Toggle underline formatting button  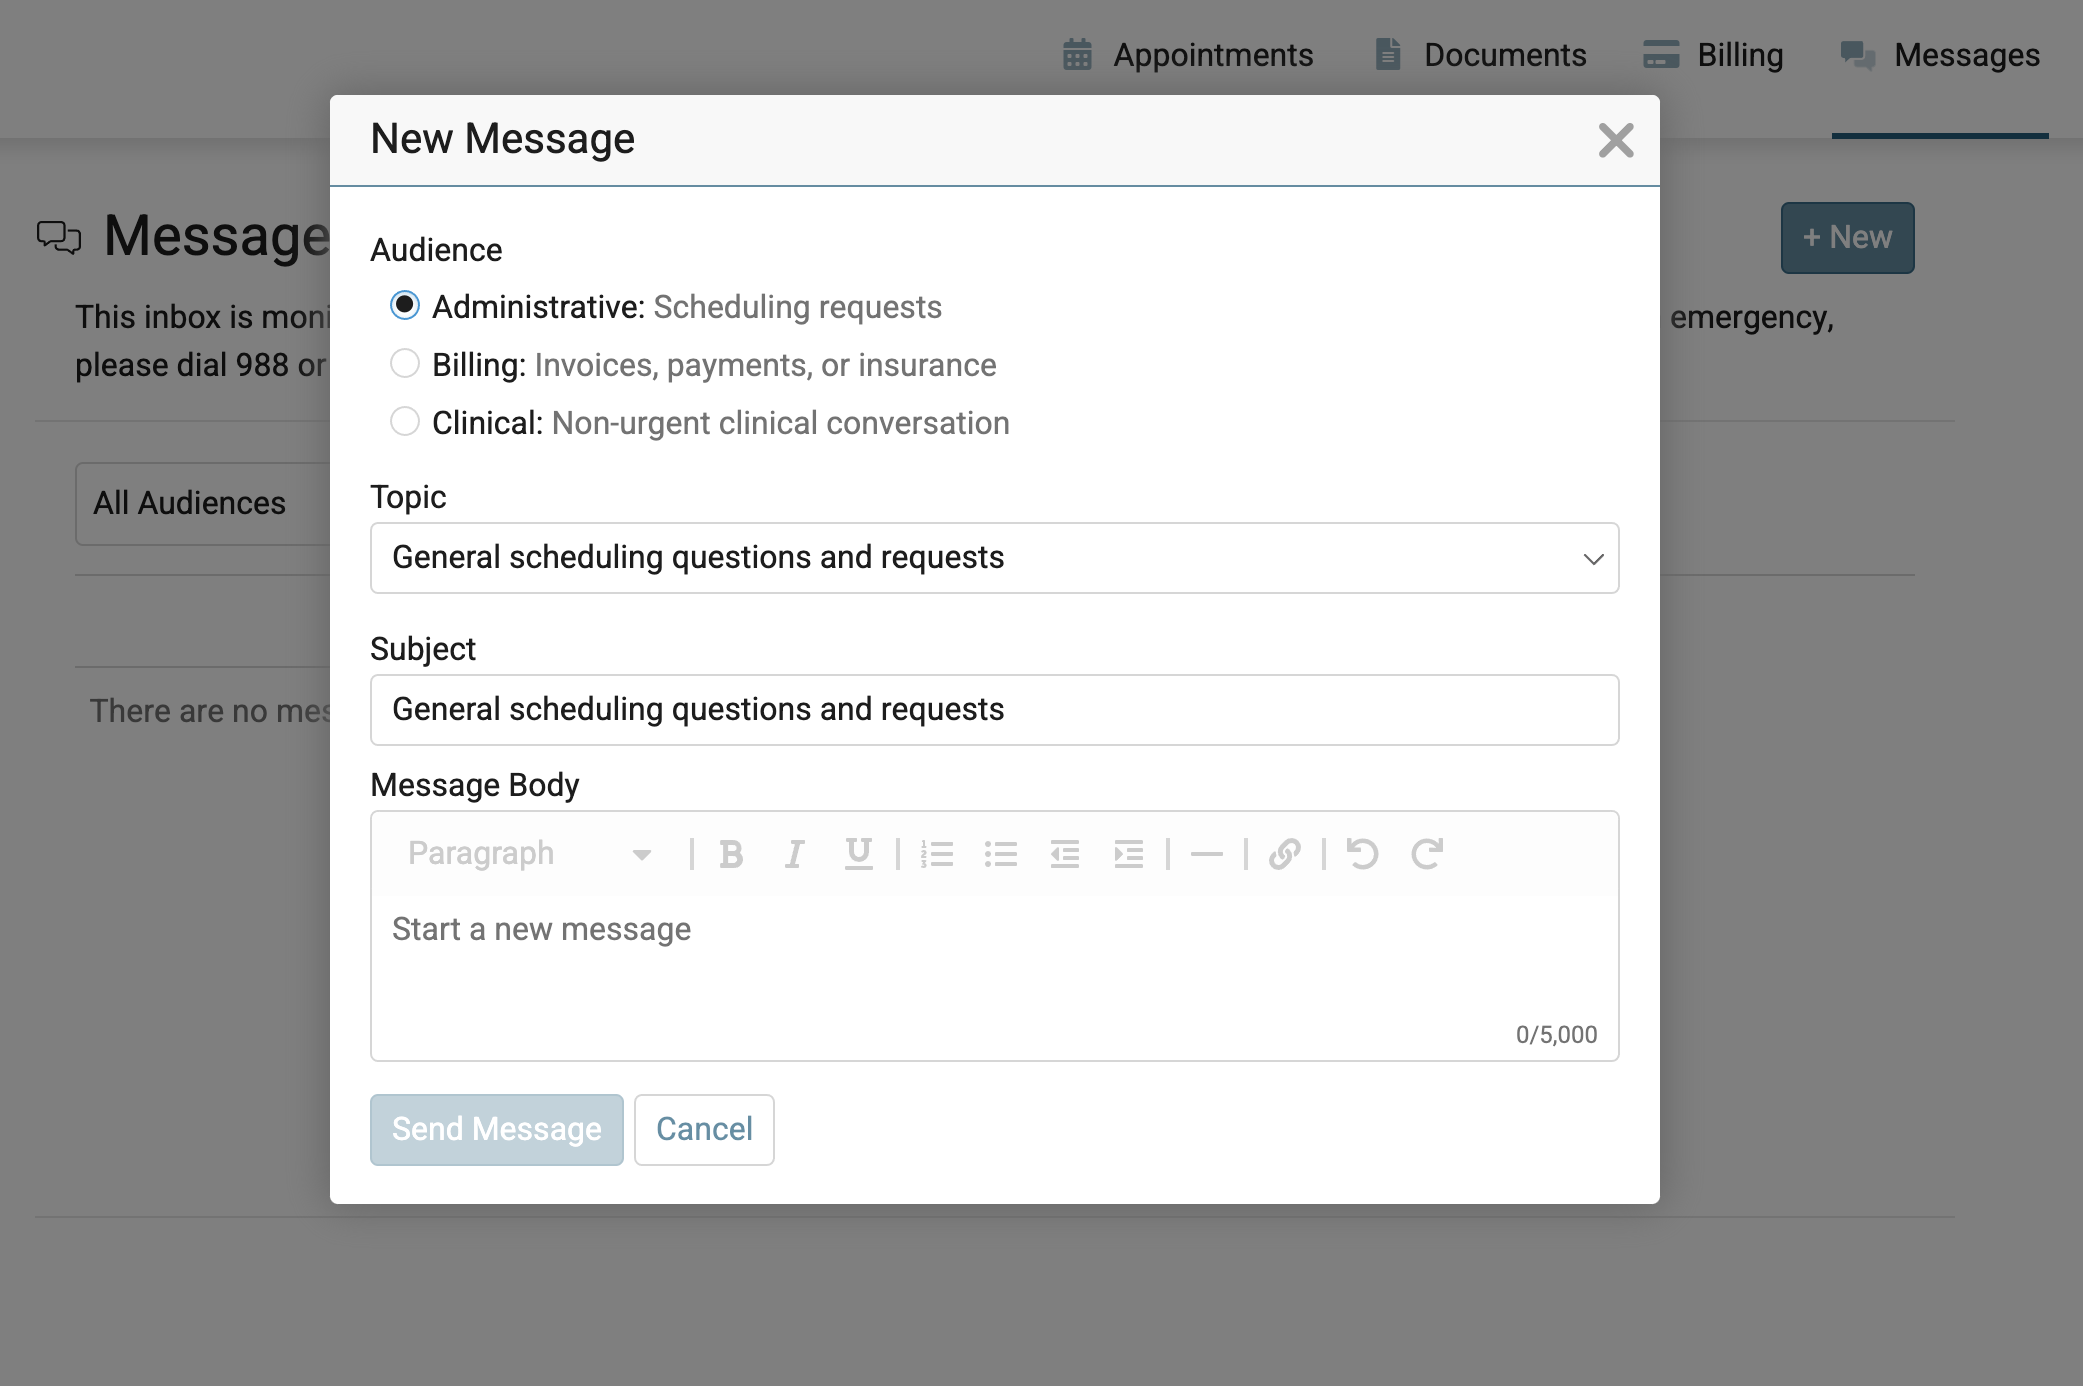click(x=858, y=854)
